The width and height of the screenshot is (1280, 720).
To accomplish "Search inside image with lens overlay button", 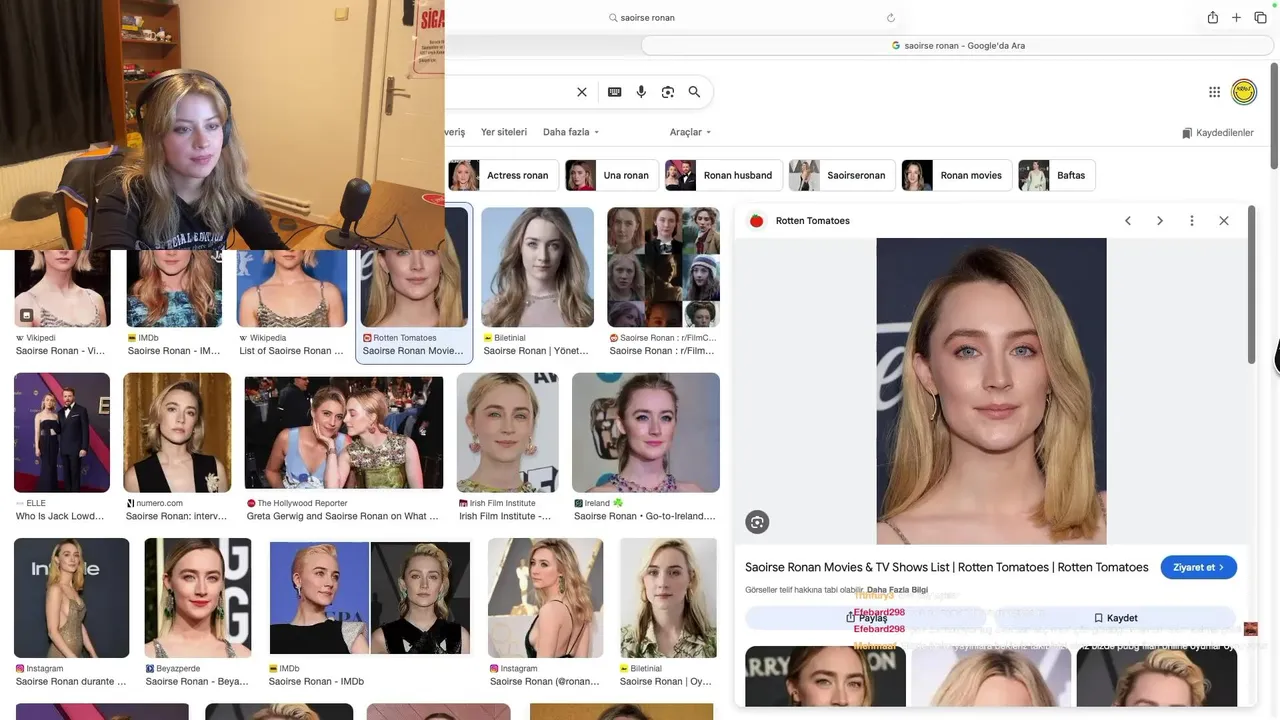I will point(757,522).
